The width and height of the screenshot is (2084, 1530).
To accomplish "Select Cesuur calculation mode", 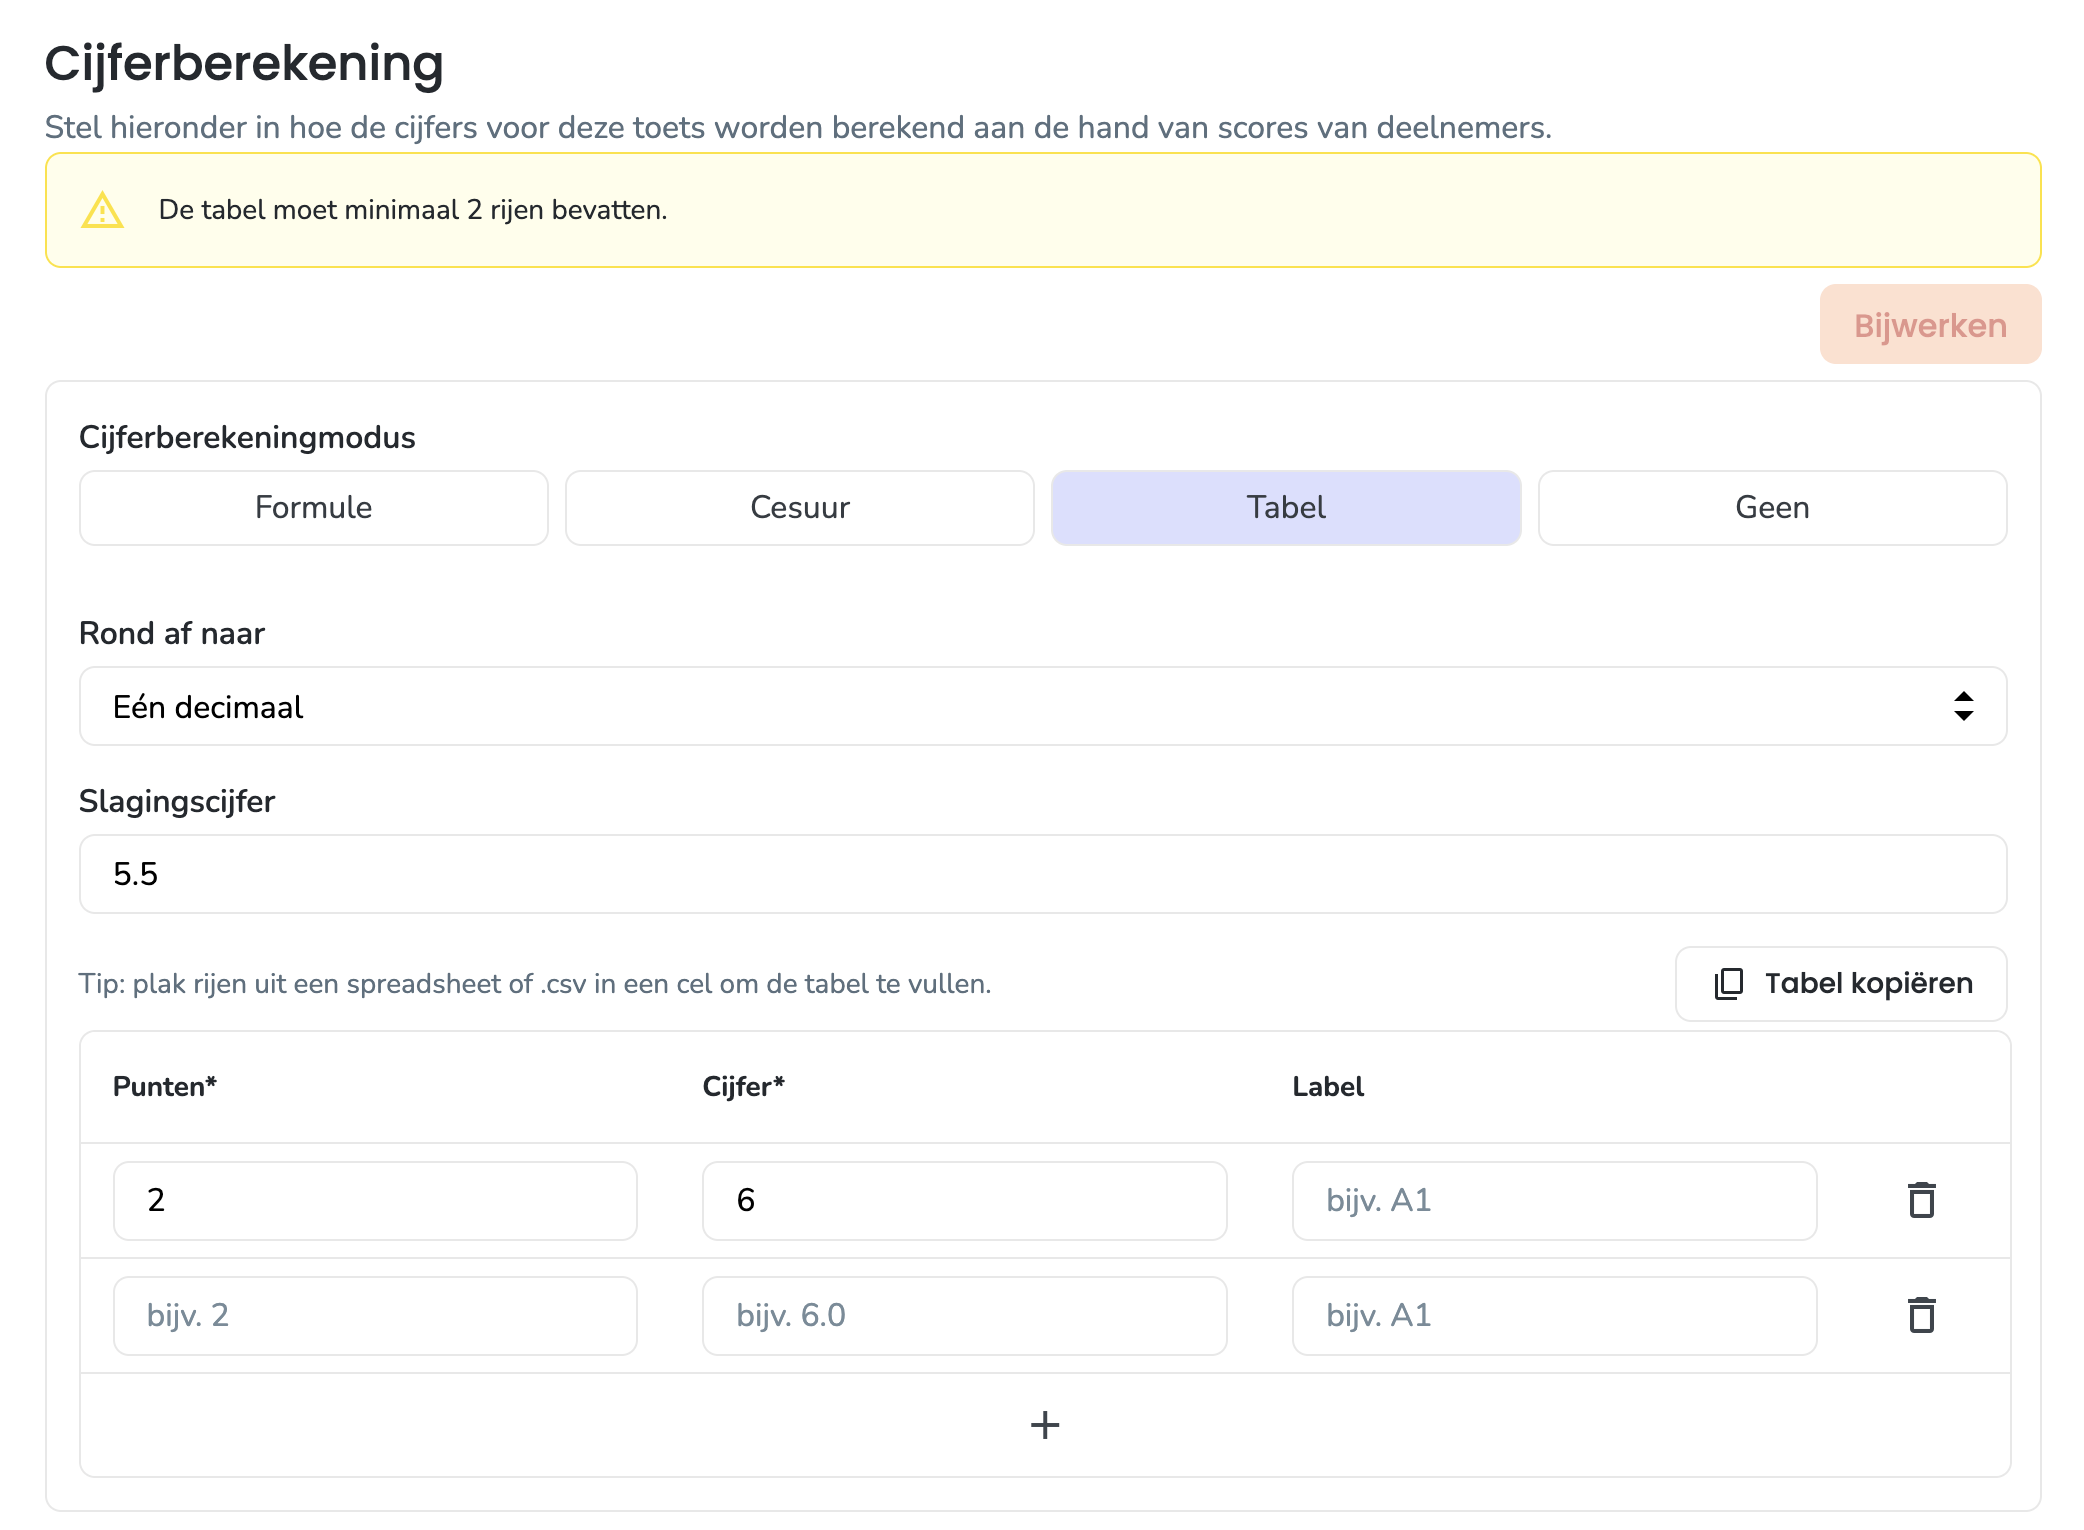I will click(x=800, y=508).
